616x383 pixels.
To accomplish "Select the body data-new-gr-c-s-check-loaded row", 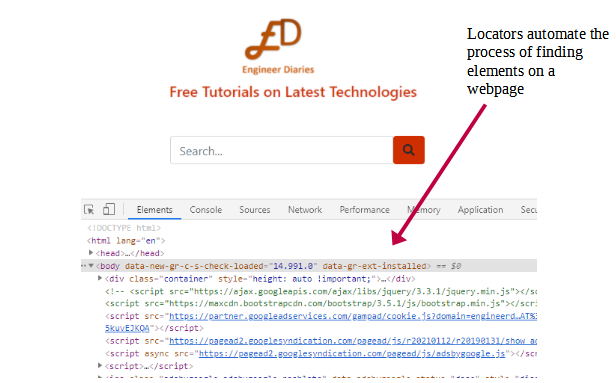I will (x=309, y=266).
